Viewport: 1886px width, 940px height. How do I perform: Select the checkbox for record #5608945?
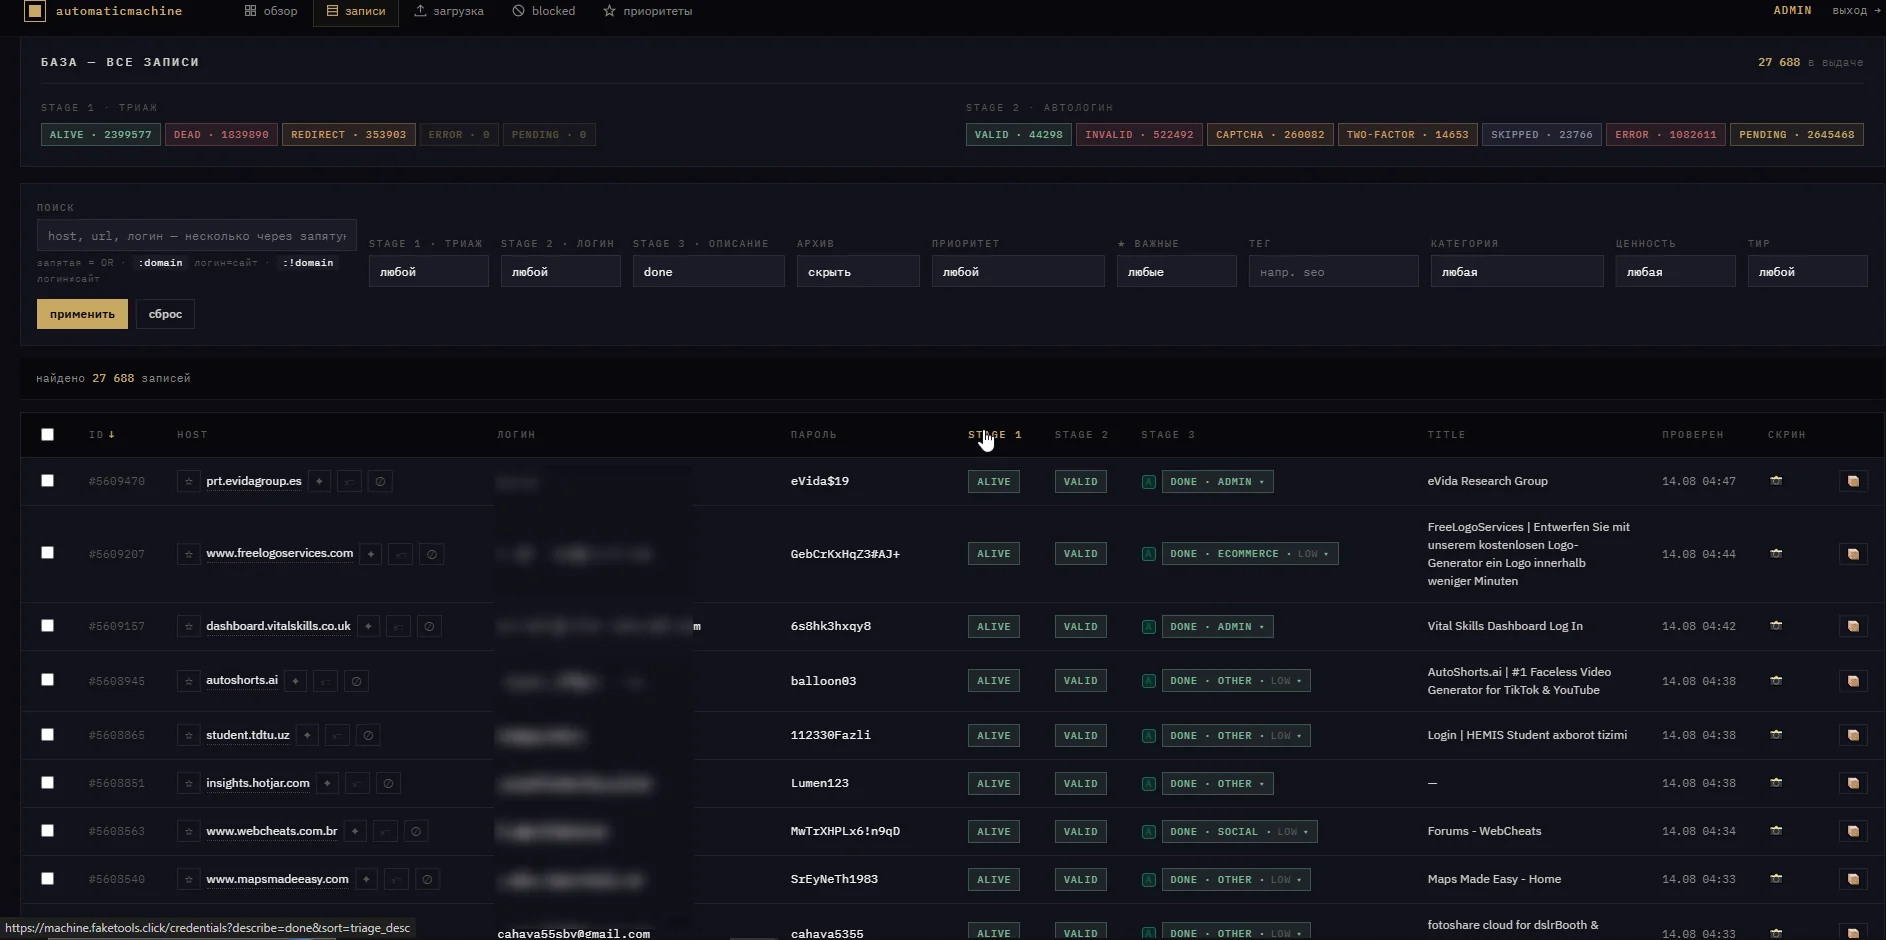click(47, 680)
